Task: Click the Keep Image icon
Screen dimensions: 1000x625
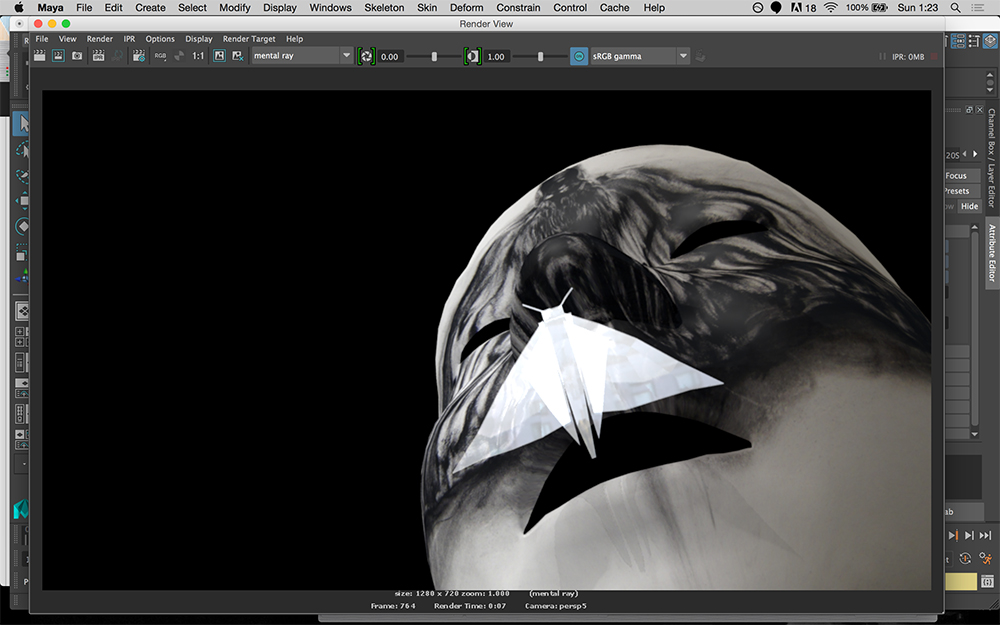Action: [x=219, y=56]
